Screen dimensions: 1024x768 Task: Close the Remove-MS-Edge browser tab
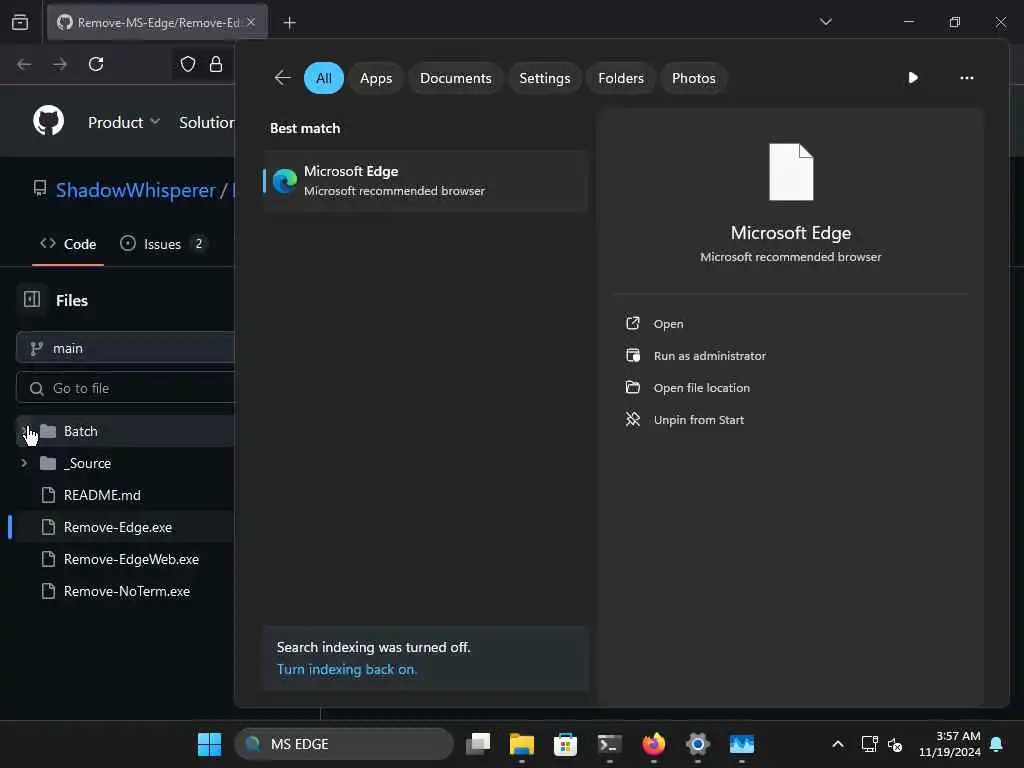point(251,22)
